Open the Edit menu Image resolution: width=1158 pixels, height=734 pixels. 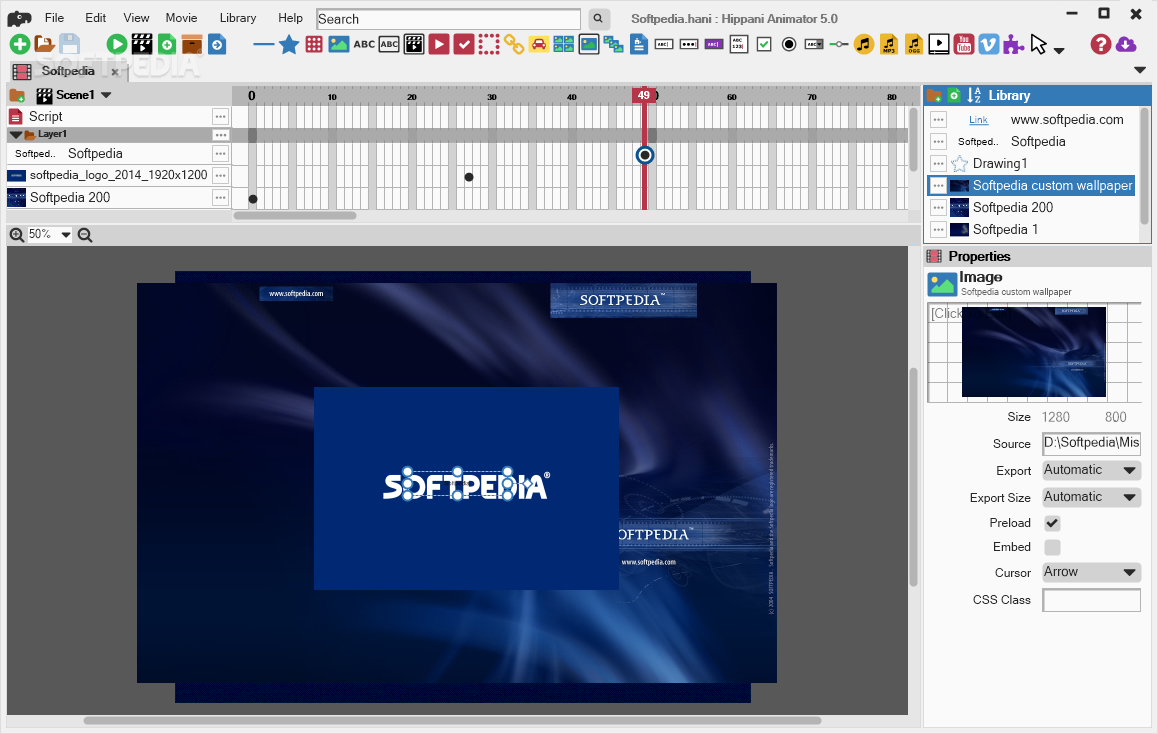tap(95, 18)
